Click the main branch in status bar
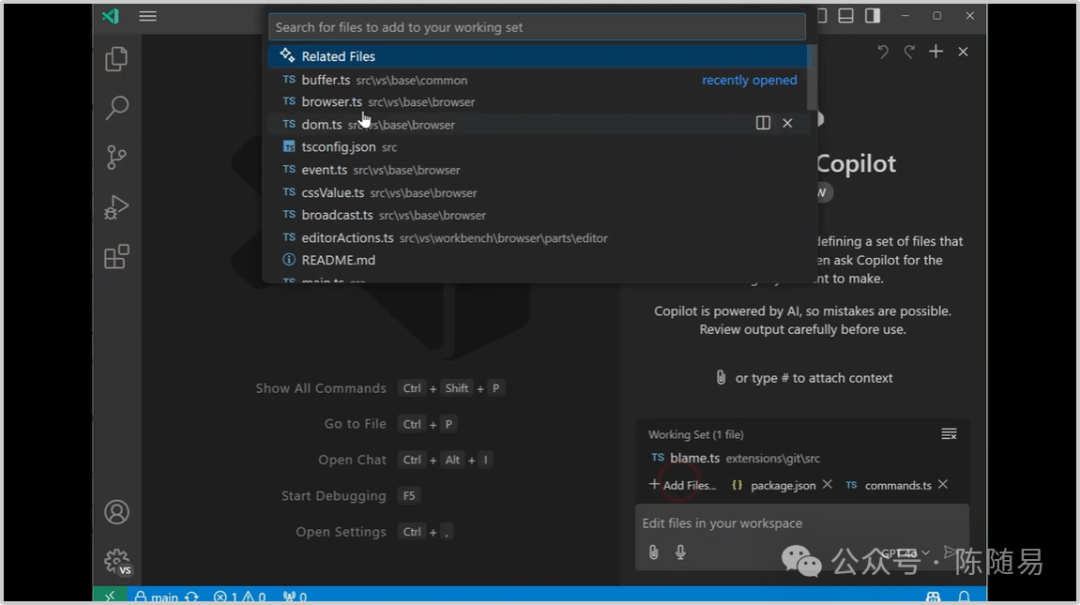 [157, 597]
